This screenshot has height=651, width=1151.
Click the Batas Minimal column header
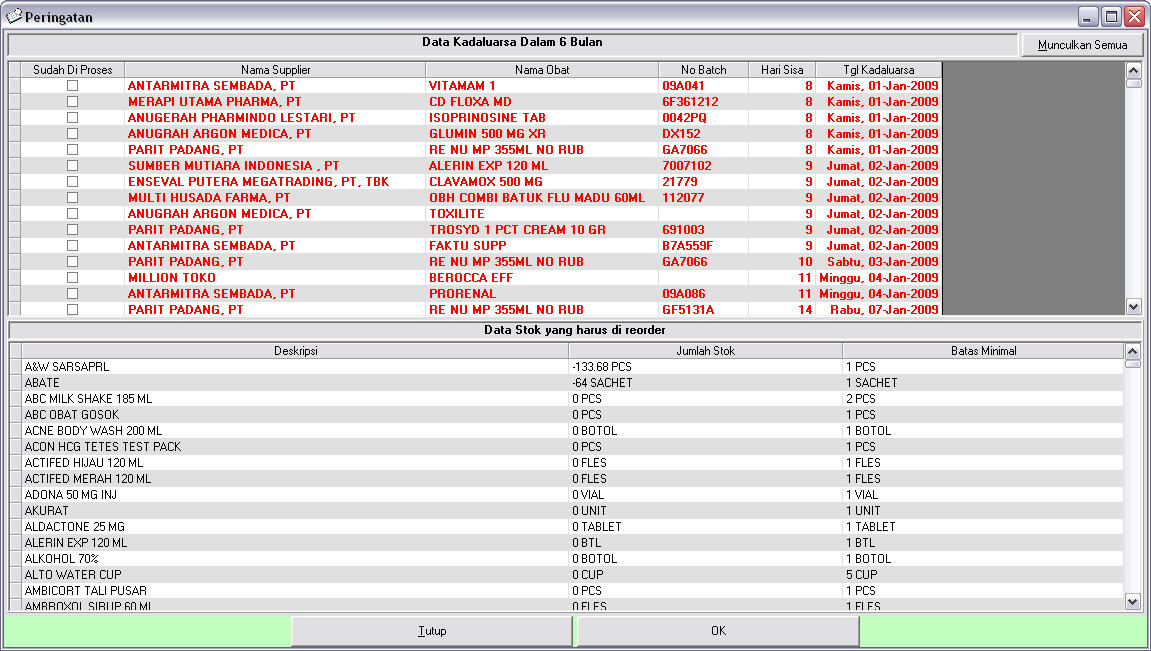pyautogui.click(x=984, y=351)
